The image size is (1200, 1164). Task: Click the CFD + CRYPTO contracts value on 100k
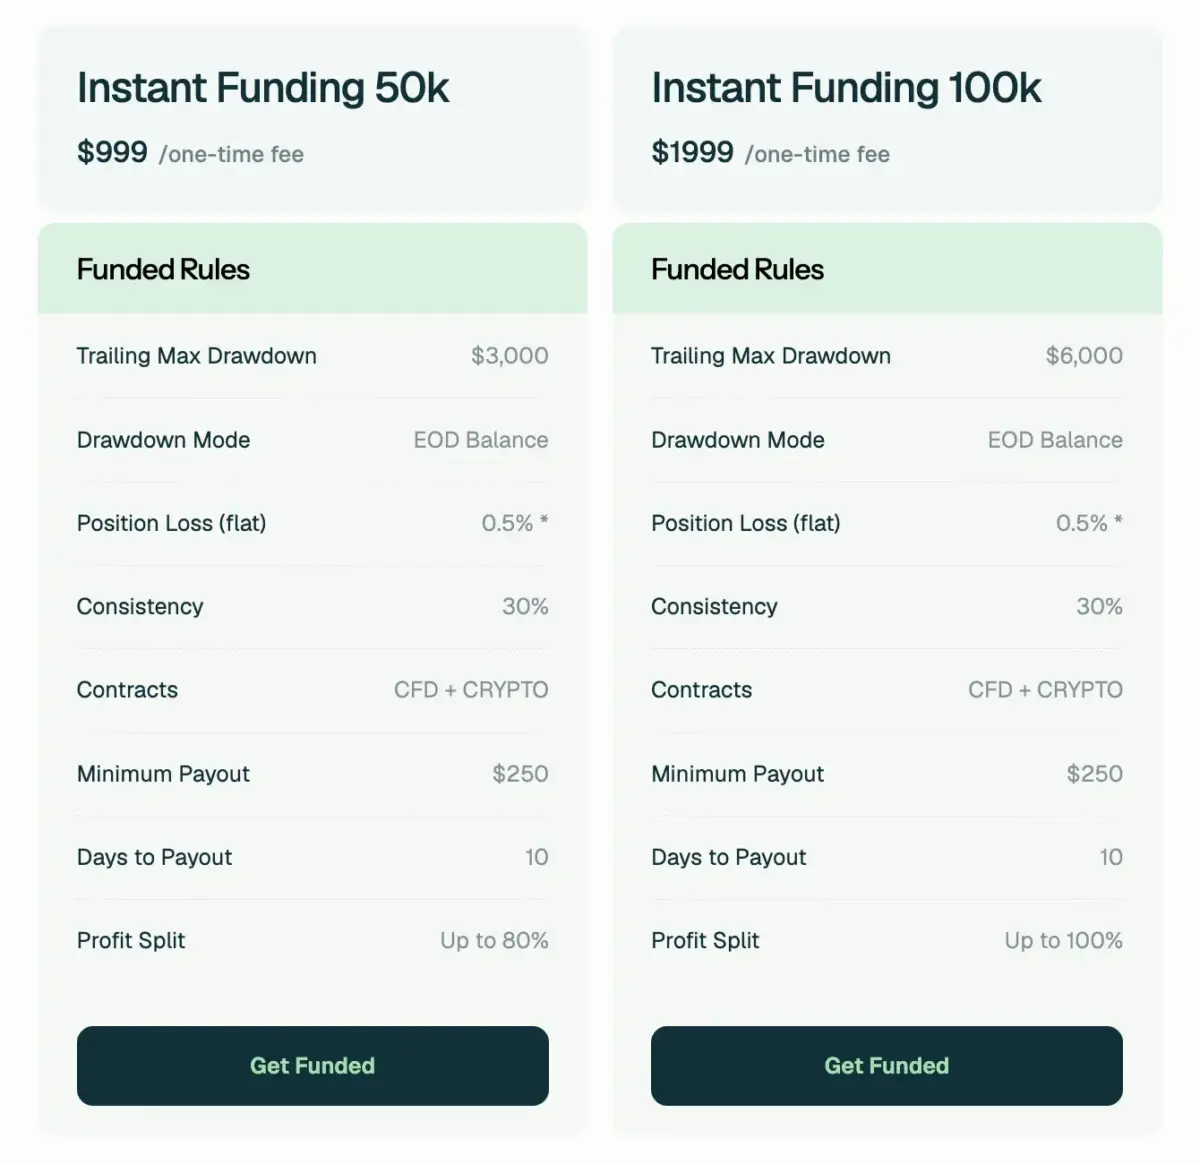1044,689
